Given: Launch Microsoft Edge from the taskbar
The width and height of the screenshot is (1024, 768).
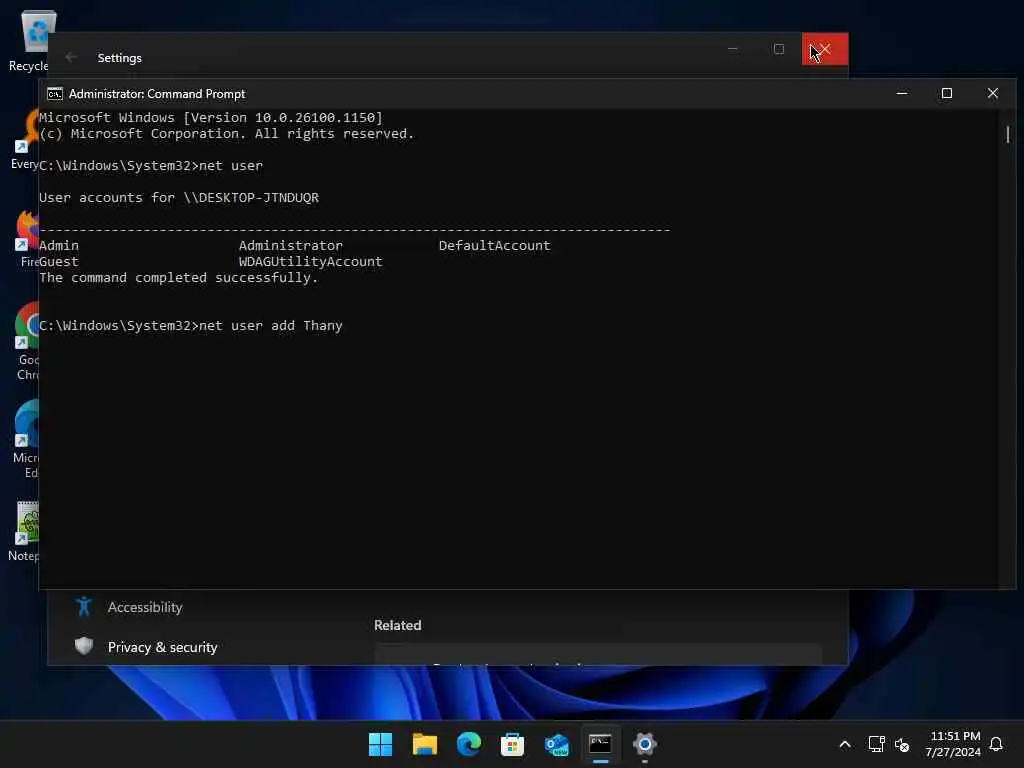Looking at the screenshot, I should click(468, 744).
